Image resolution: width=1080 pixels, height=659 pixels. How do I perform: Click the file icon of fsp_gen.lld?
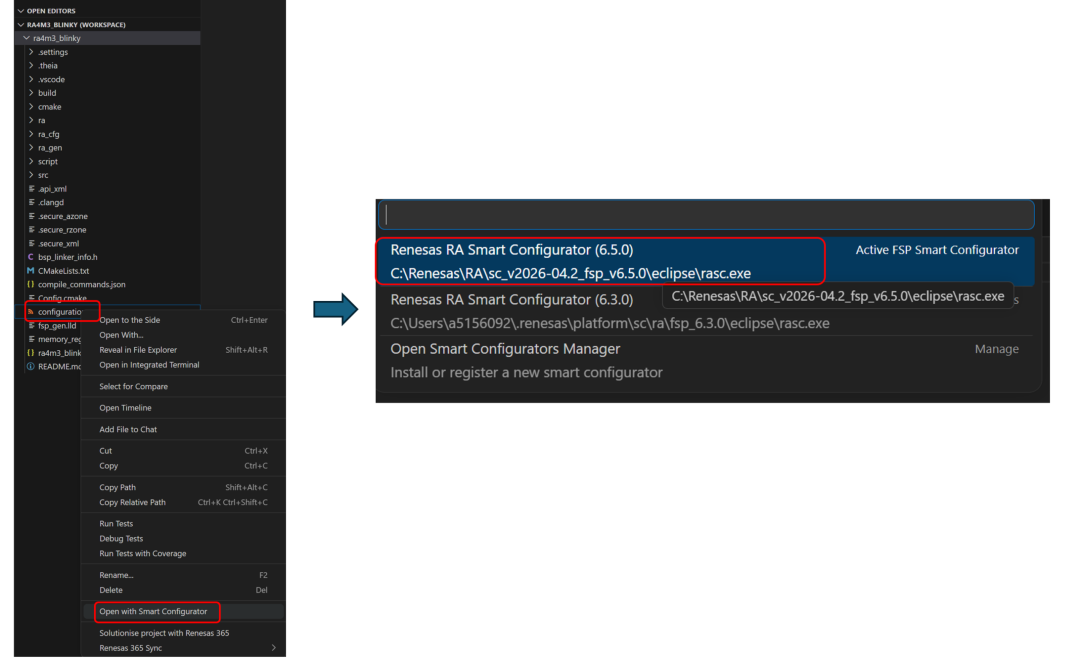[32, 326]
